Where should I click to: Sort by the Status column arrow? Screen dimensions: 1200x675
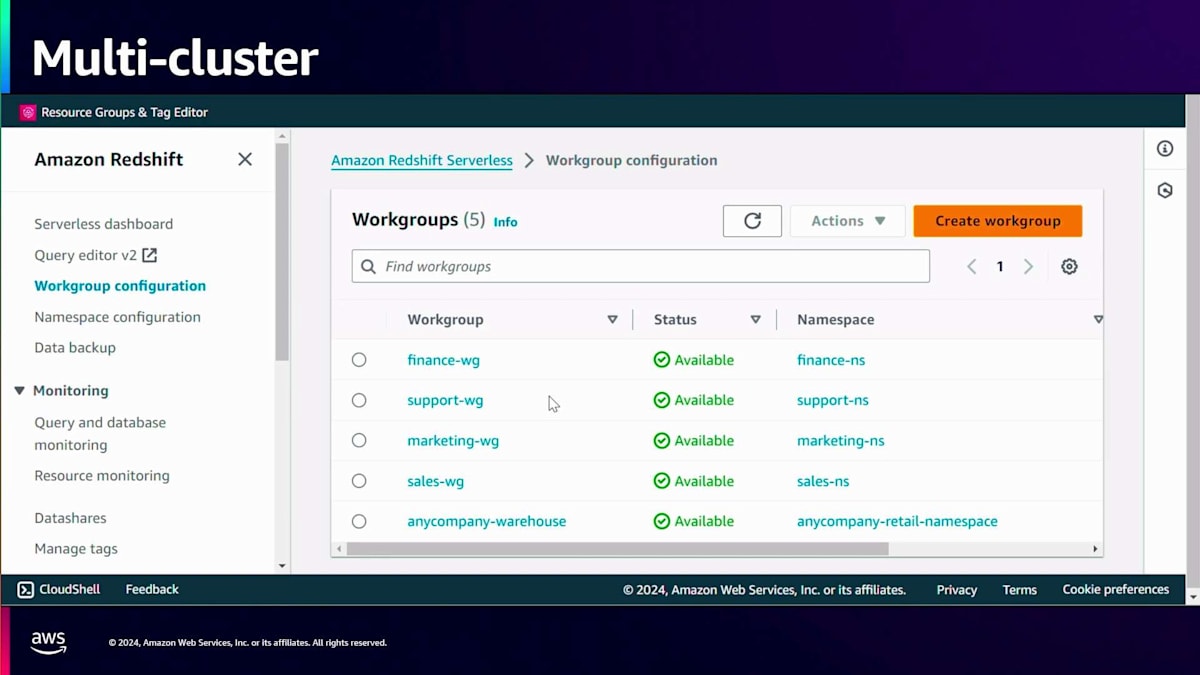click(x=755, y=320)
